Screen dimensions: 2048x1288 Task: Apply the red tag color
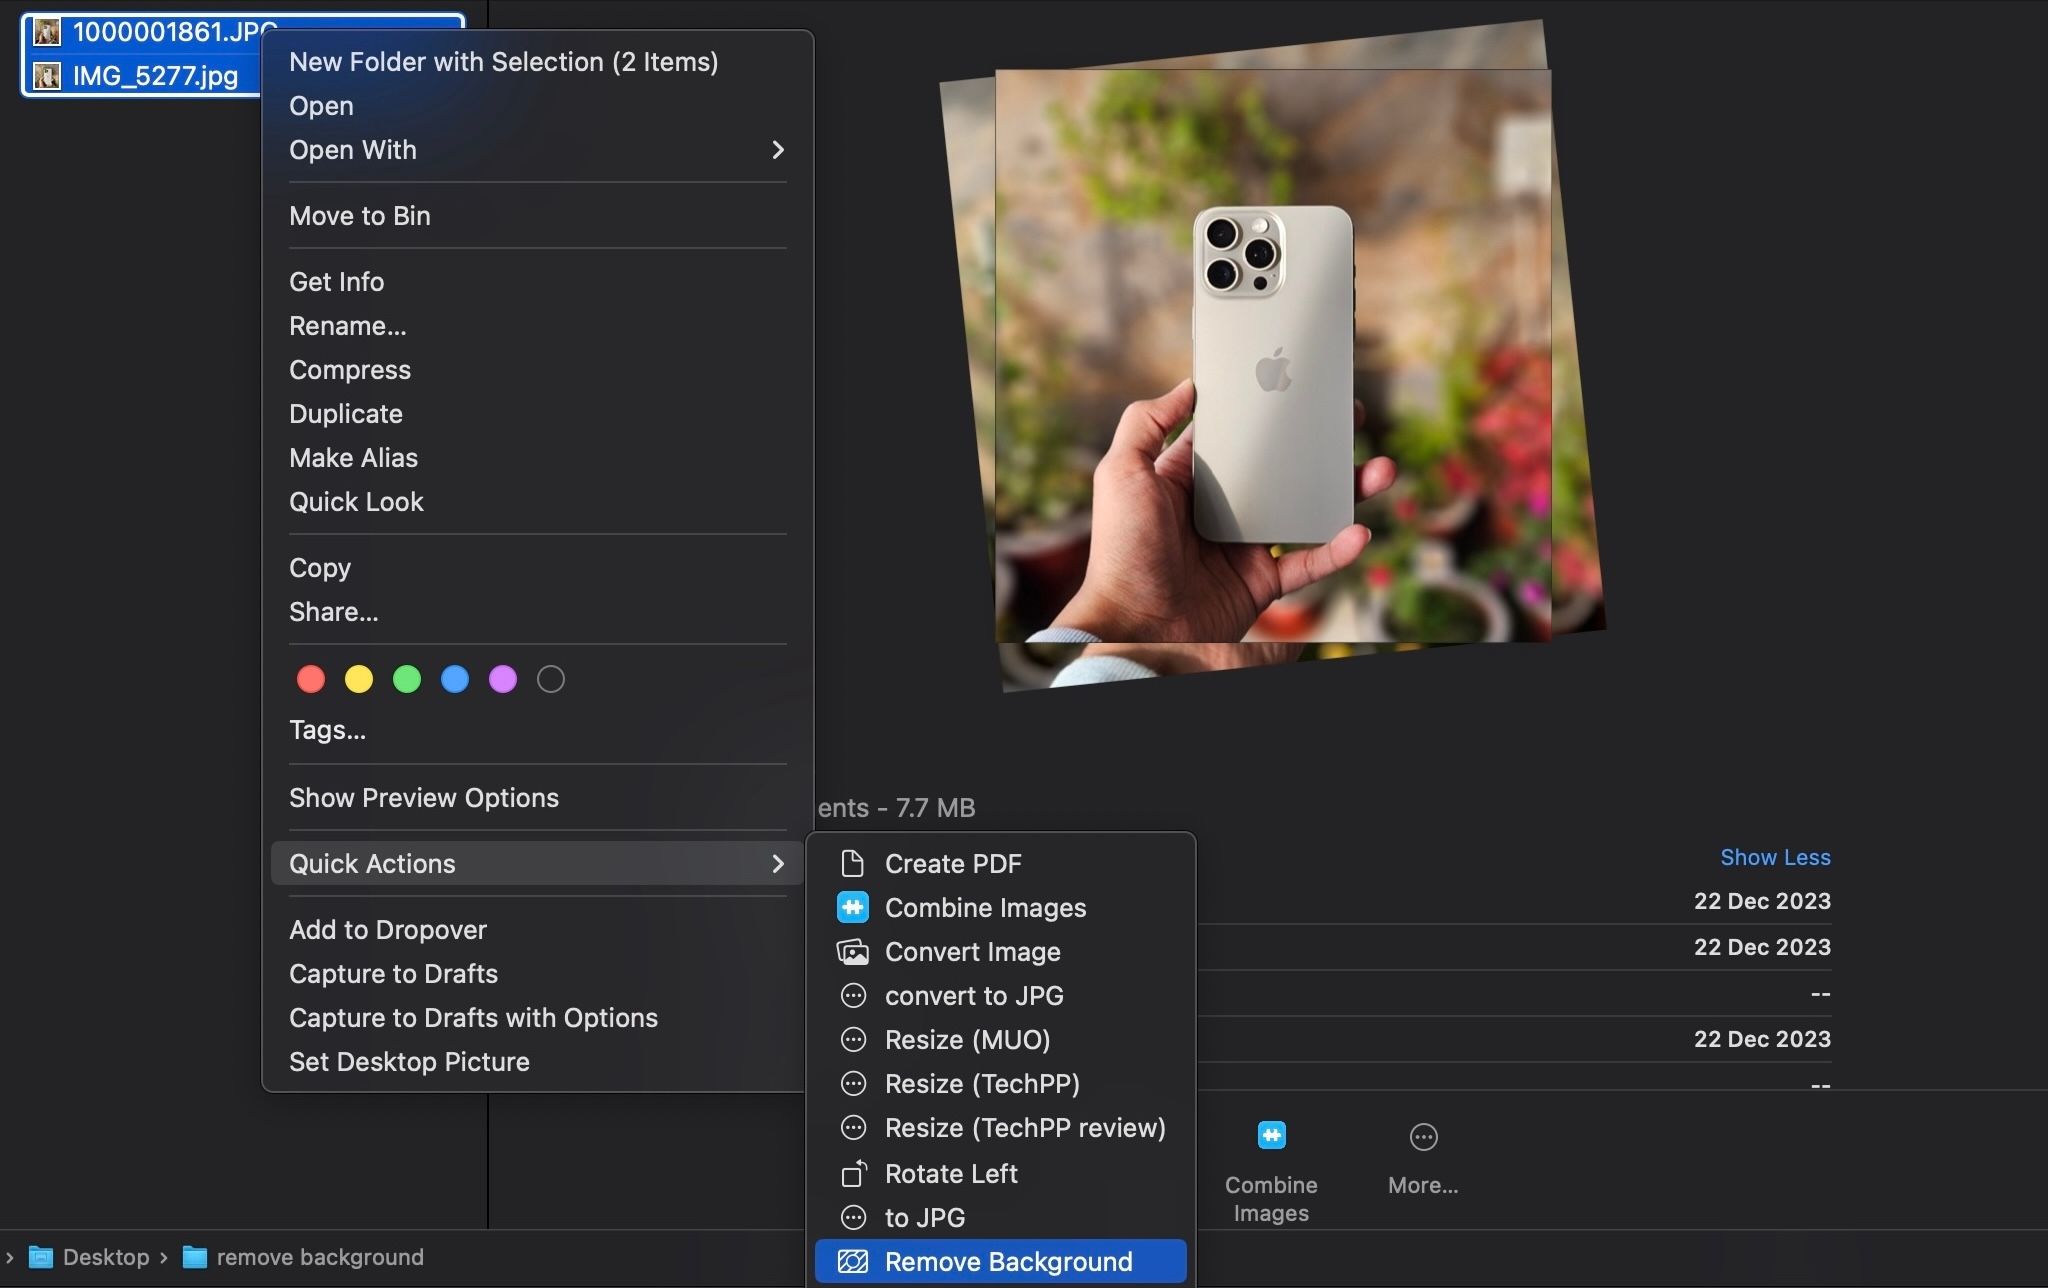click(311, 679)
